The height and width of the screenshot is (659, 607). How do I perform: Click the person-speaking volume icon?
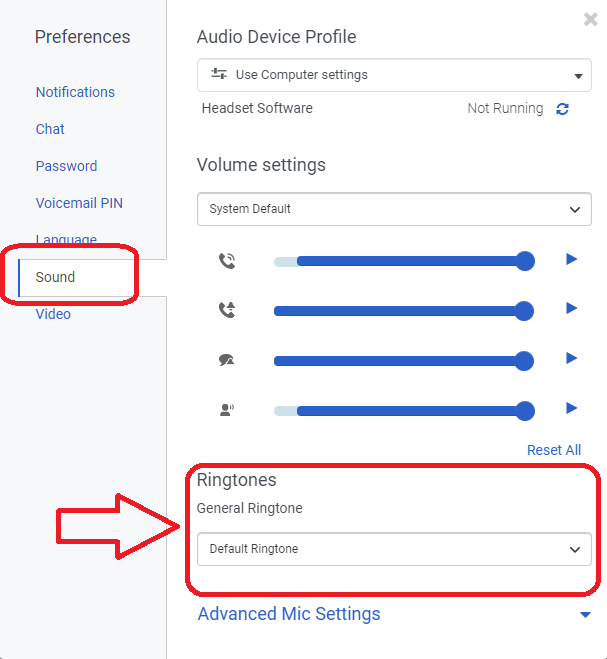click(227, 409)
